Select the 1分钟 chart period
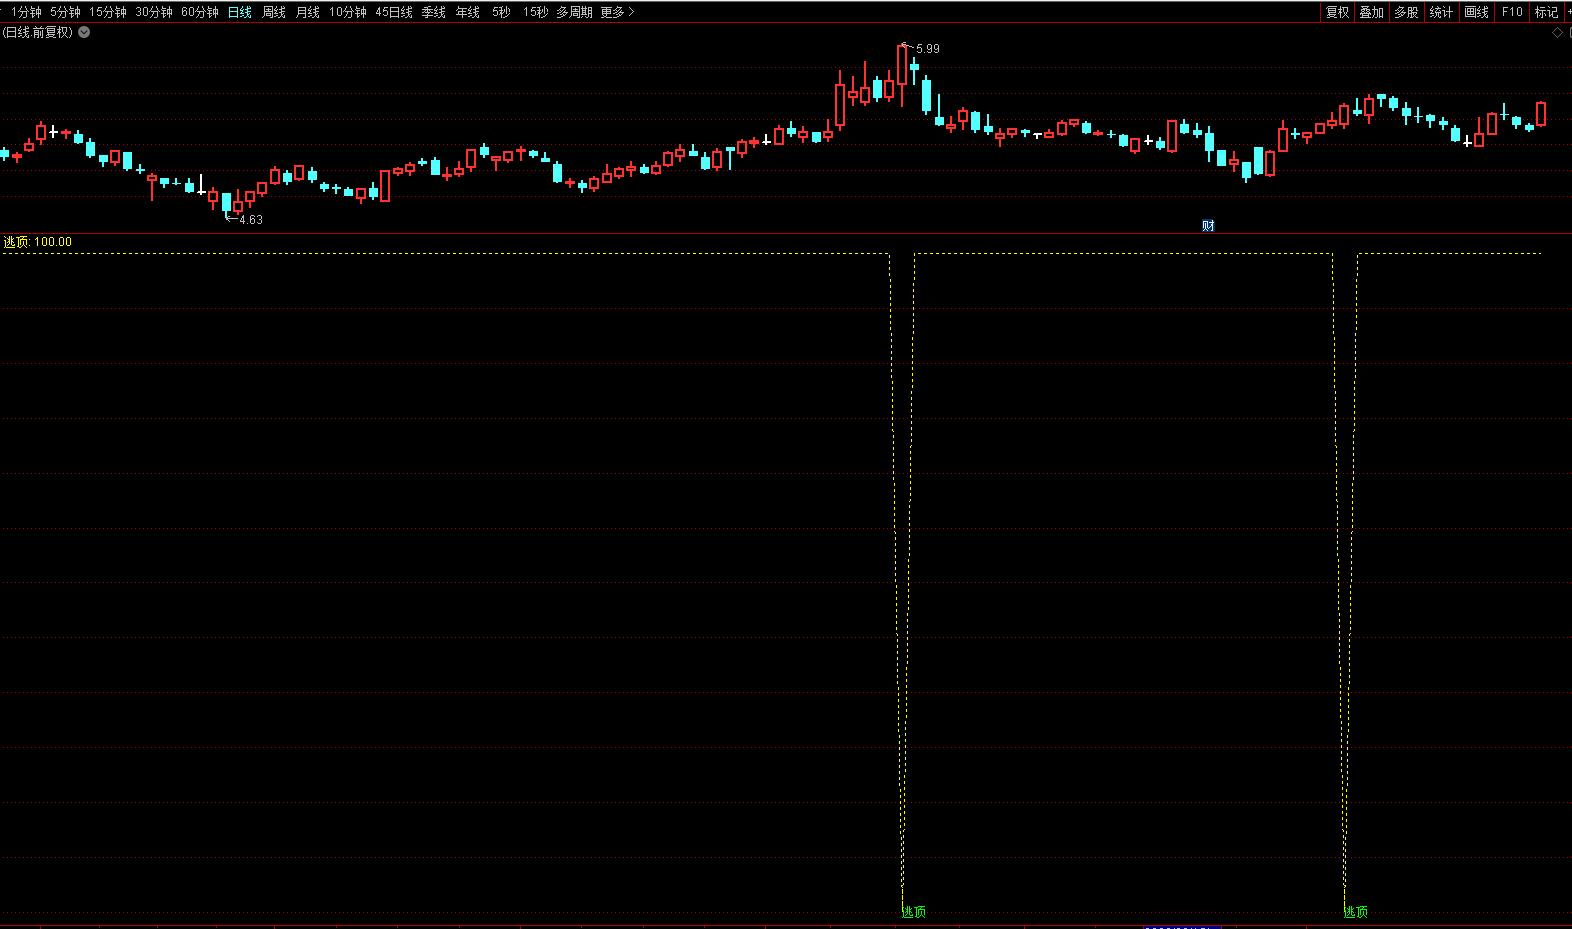1572x929 pixels. pos(26,12)
